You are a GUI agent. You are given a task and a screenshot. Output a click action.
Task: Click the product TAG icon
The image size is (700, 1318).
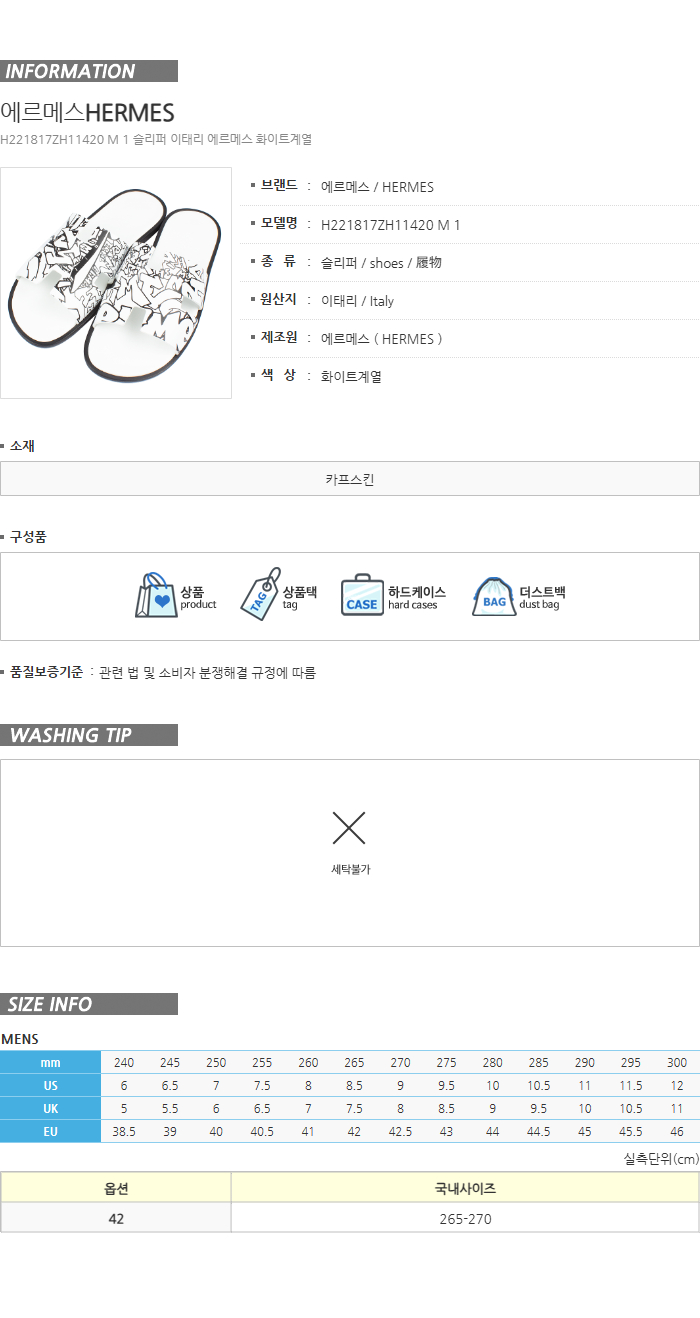pos(260,594)
